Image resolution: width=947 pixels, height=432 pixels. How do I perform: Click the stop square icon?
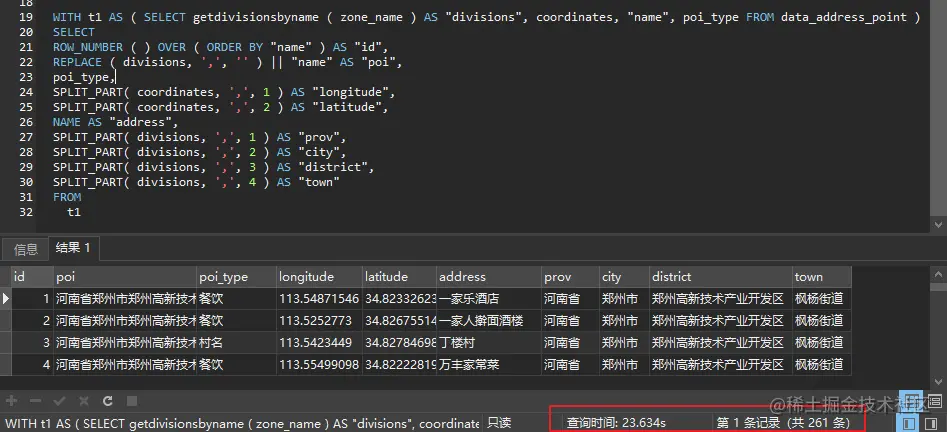132,401
